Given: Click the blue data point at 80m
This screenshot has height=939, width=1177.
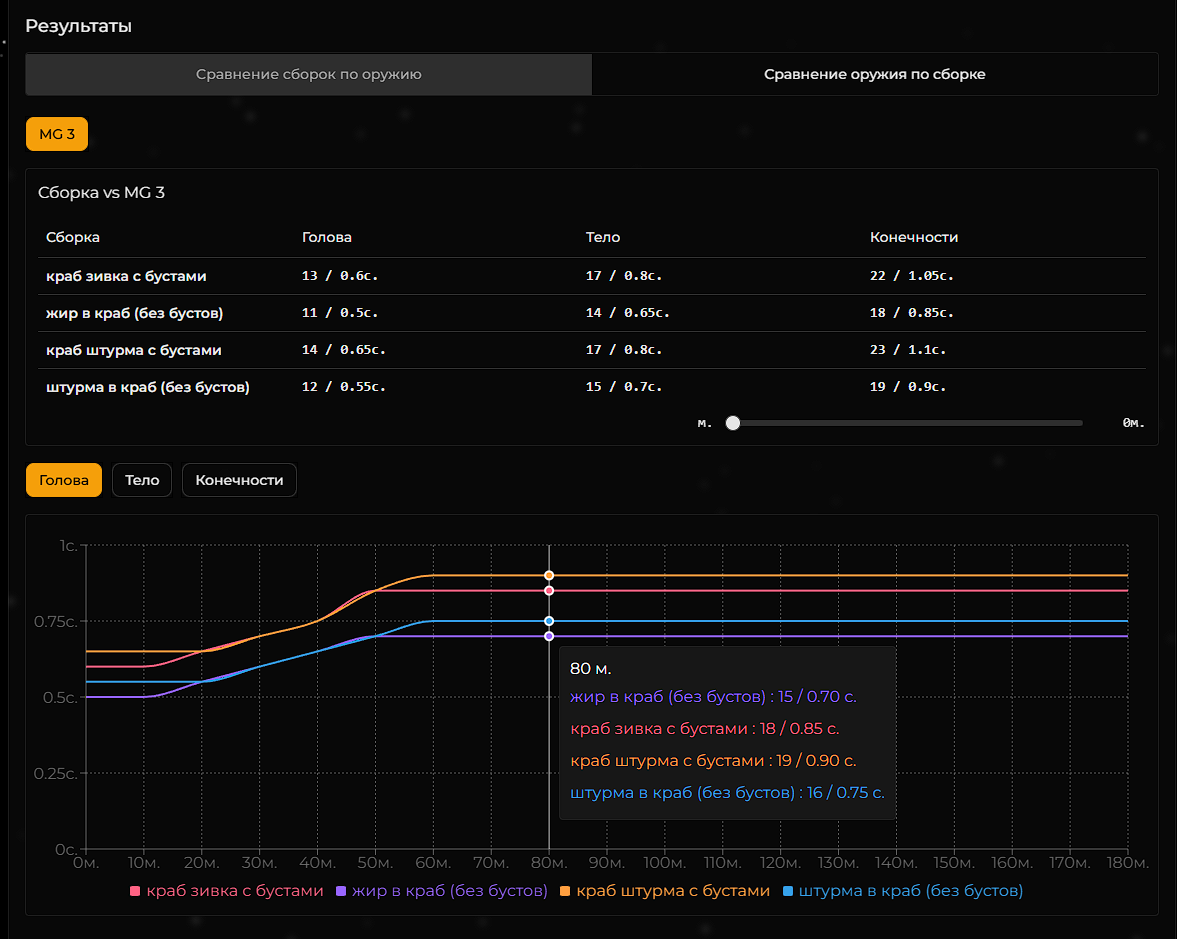Looking at the screenshot, I should 549,621.
